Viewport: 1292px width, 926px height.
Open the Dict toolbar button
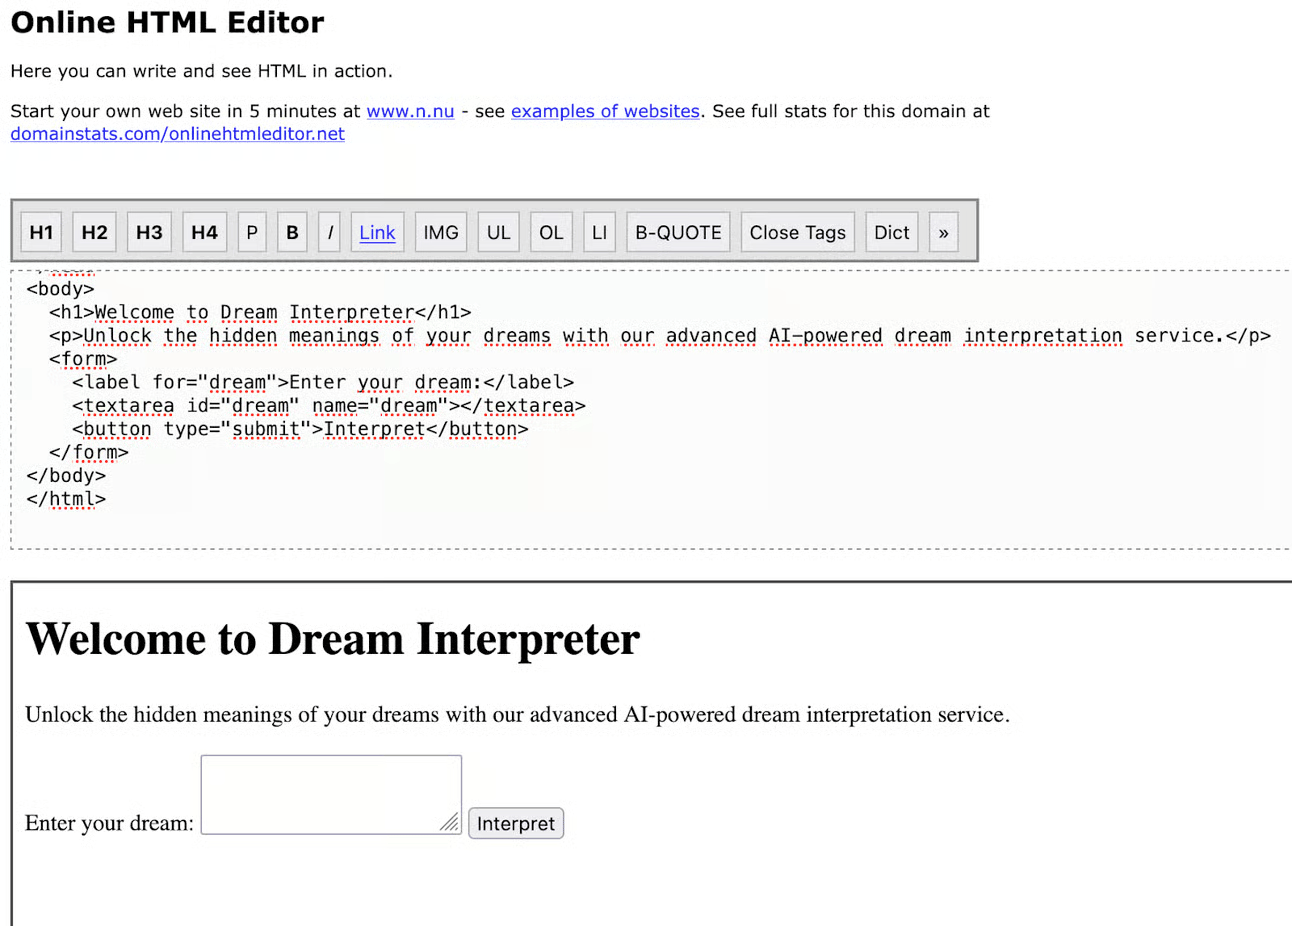click(x=892, y=232)
